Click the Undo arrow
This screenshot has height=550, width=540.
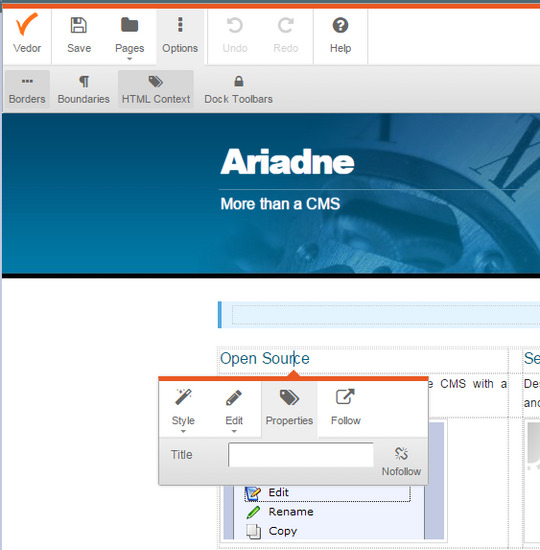point(235,35)
